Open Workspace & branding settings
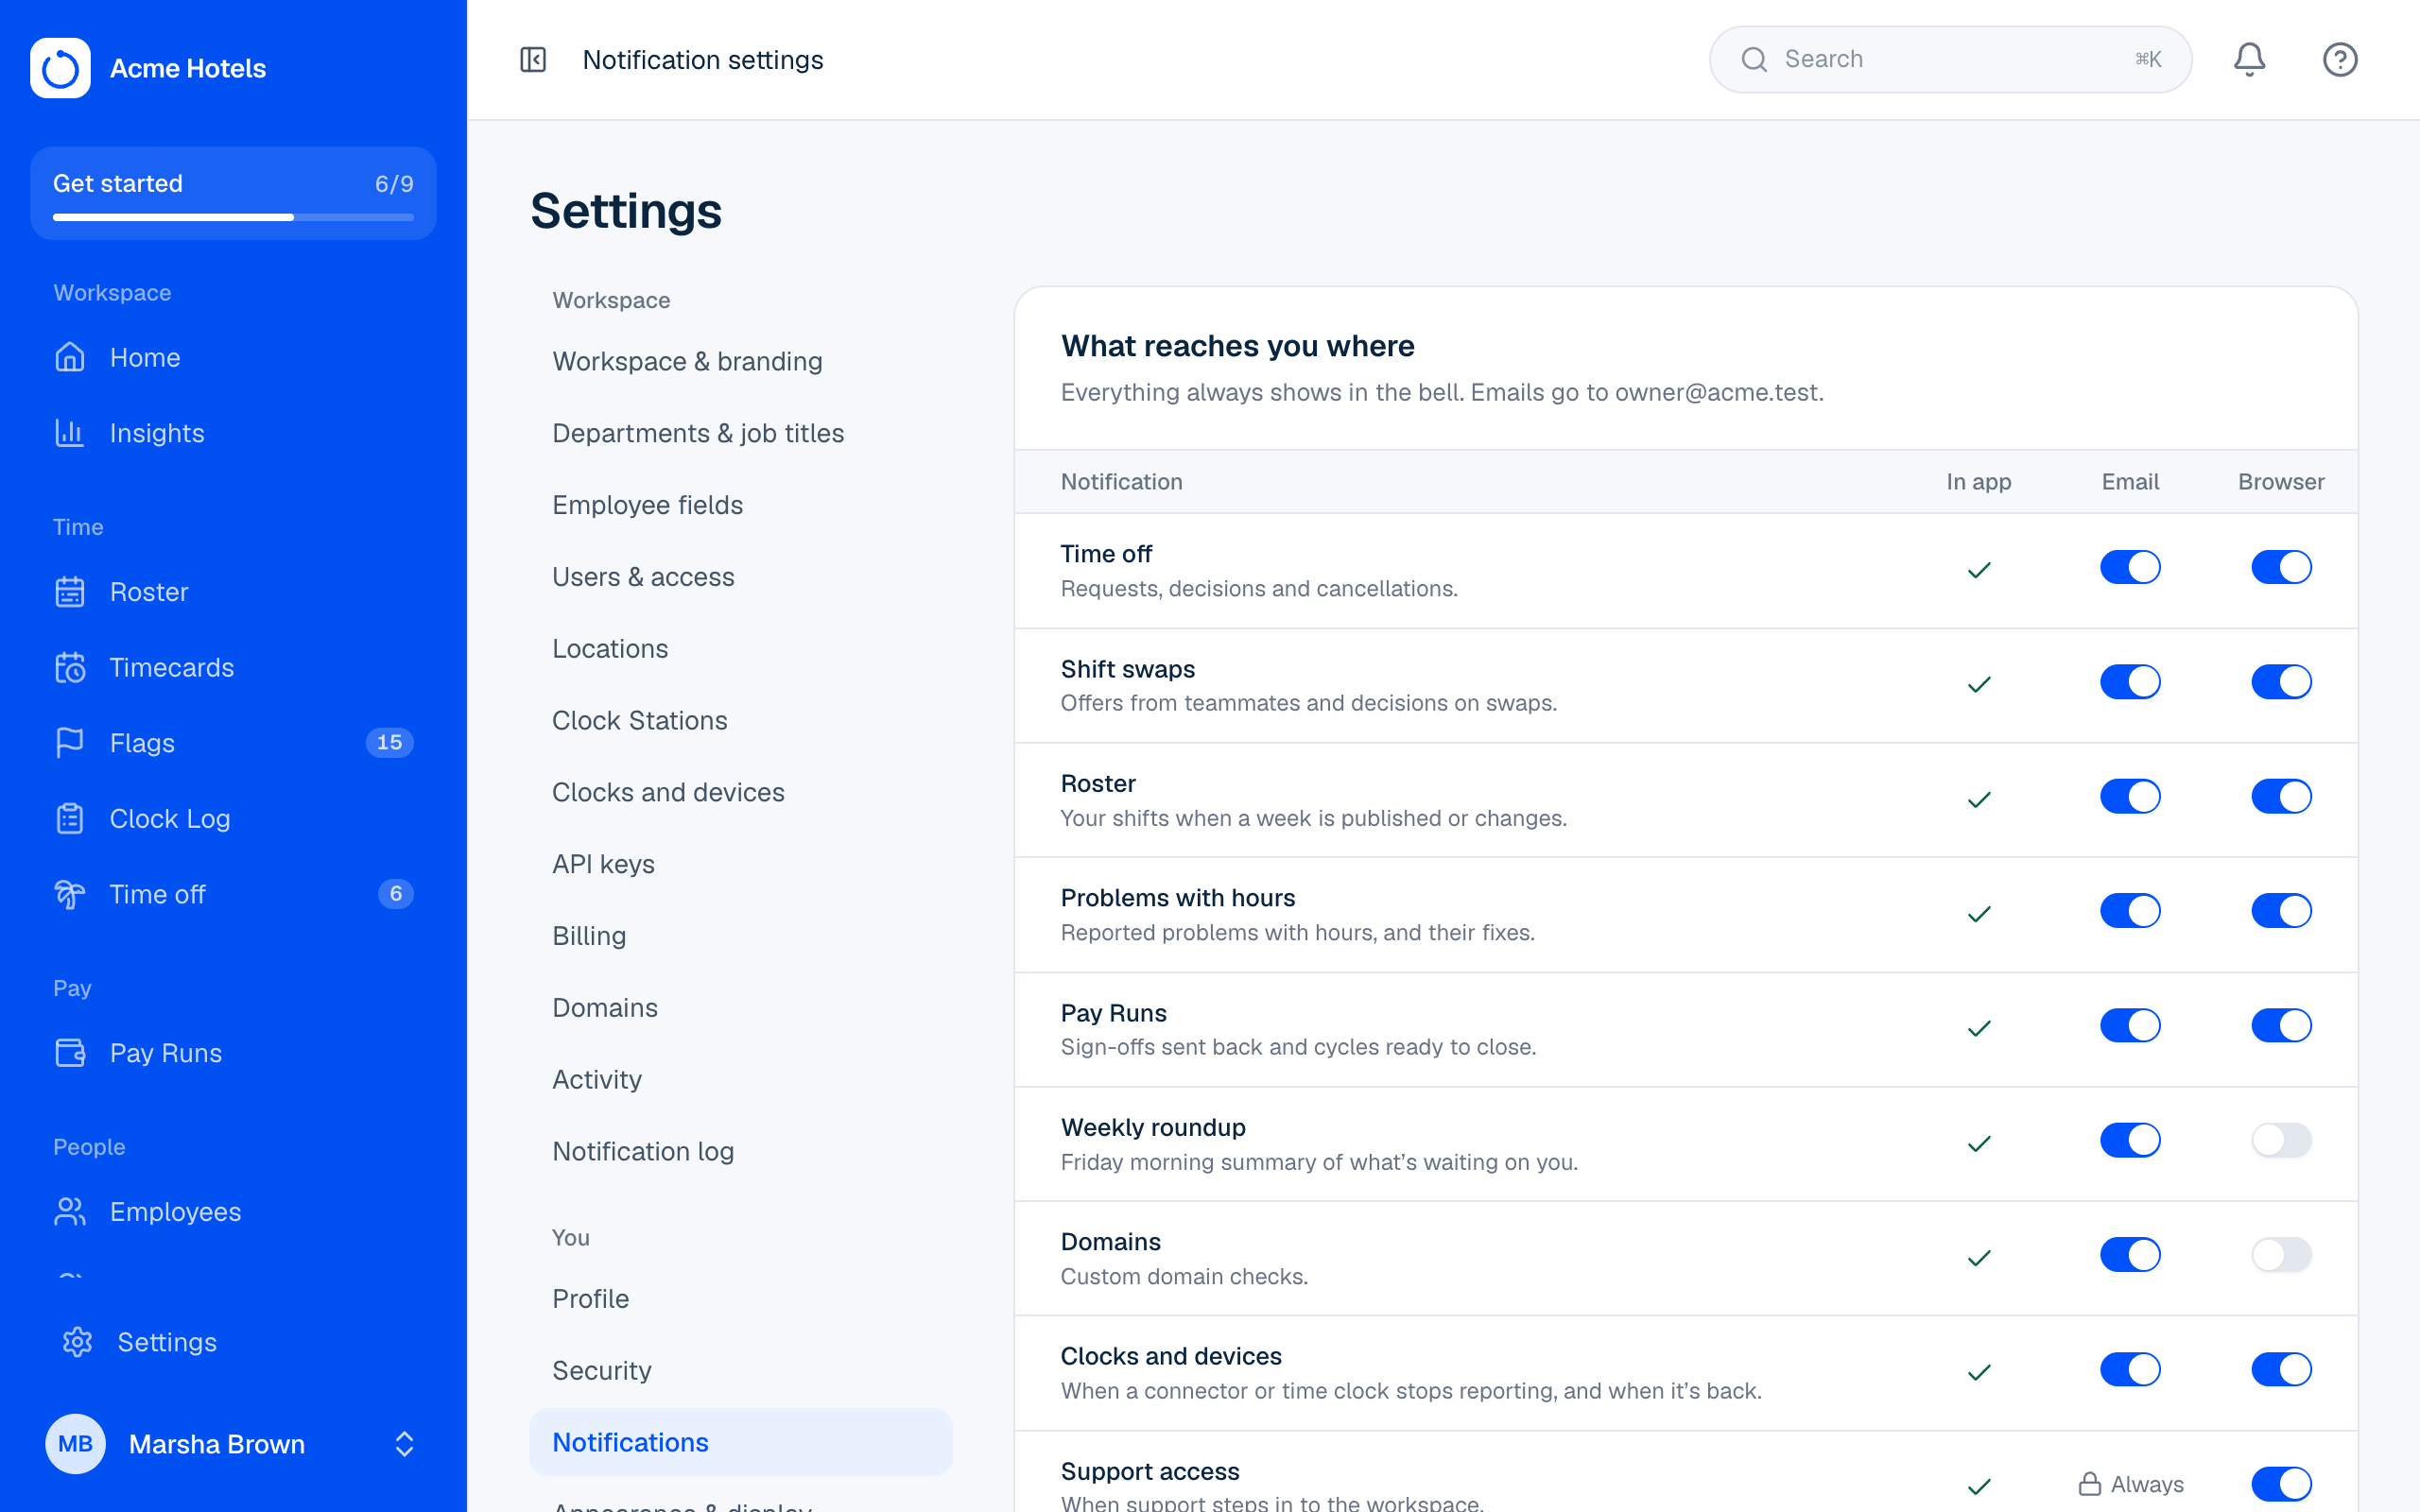This screenshot has width=2420, height=1512. tap(741, 361)
